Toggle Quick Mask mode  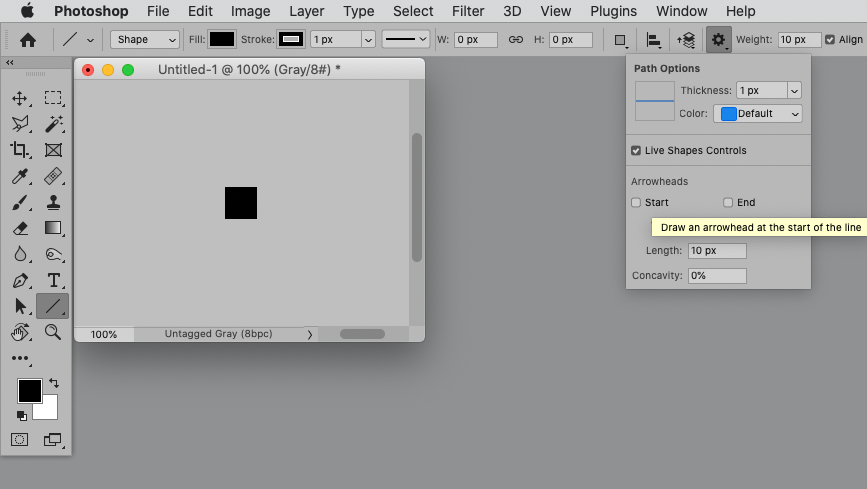click(x=19, y=439)
